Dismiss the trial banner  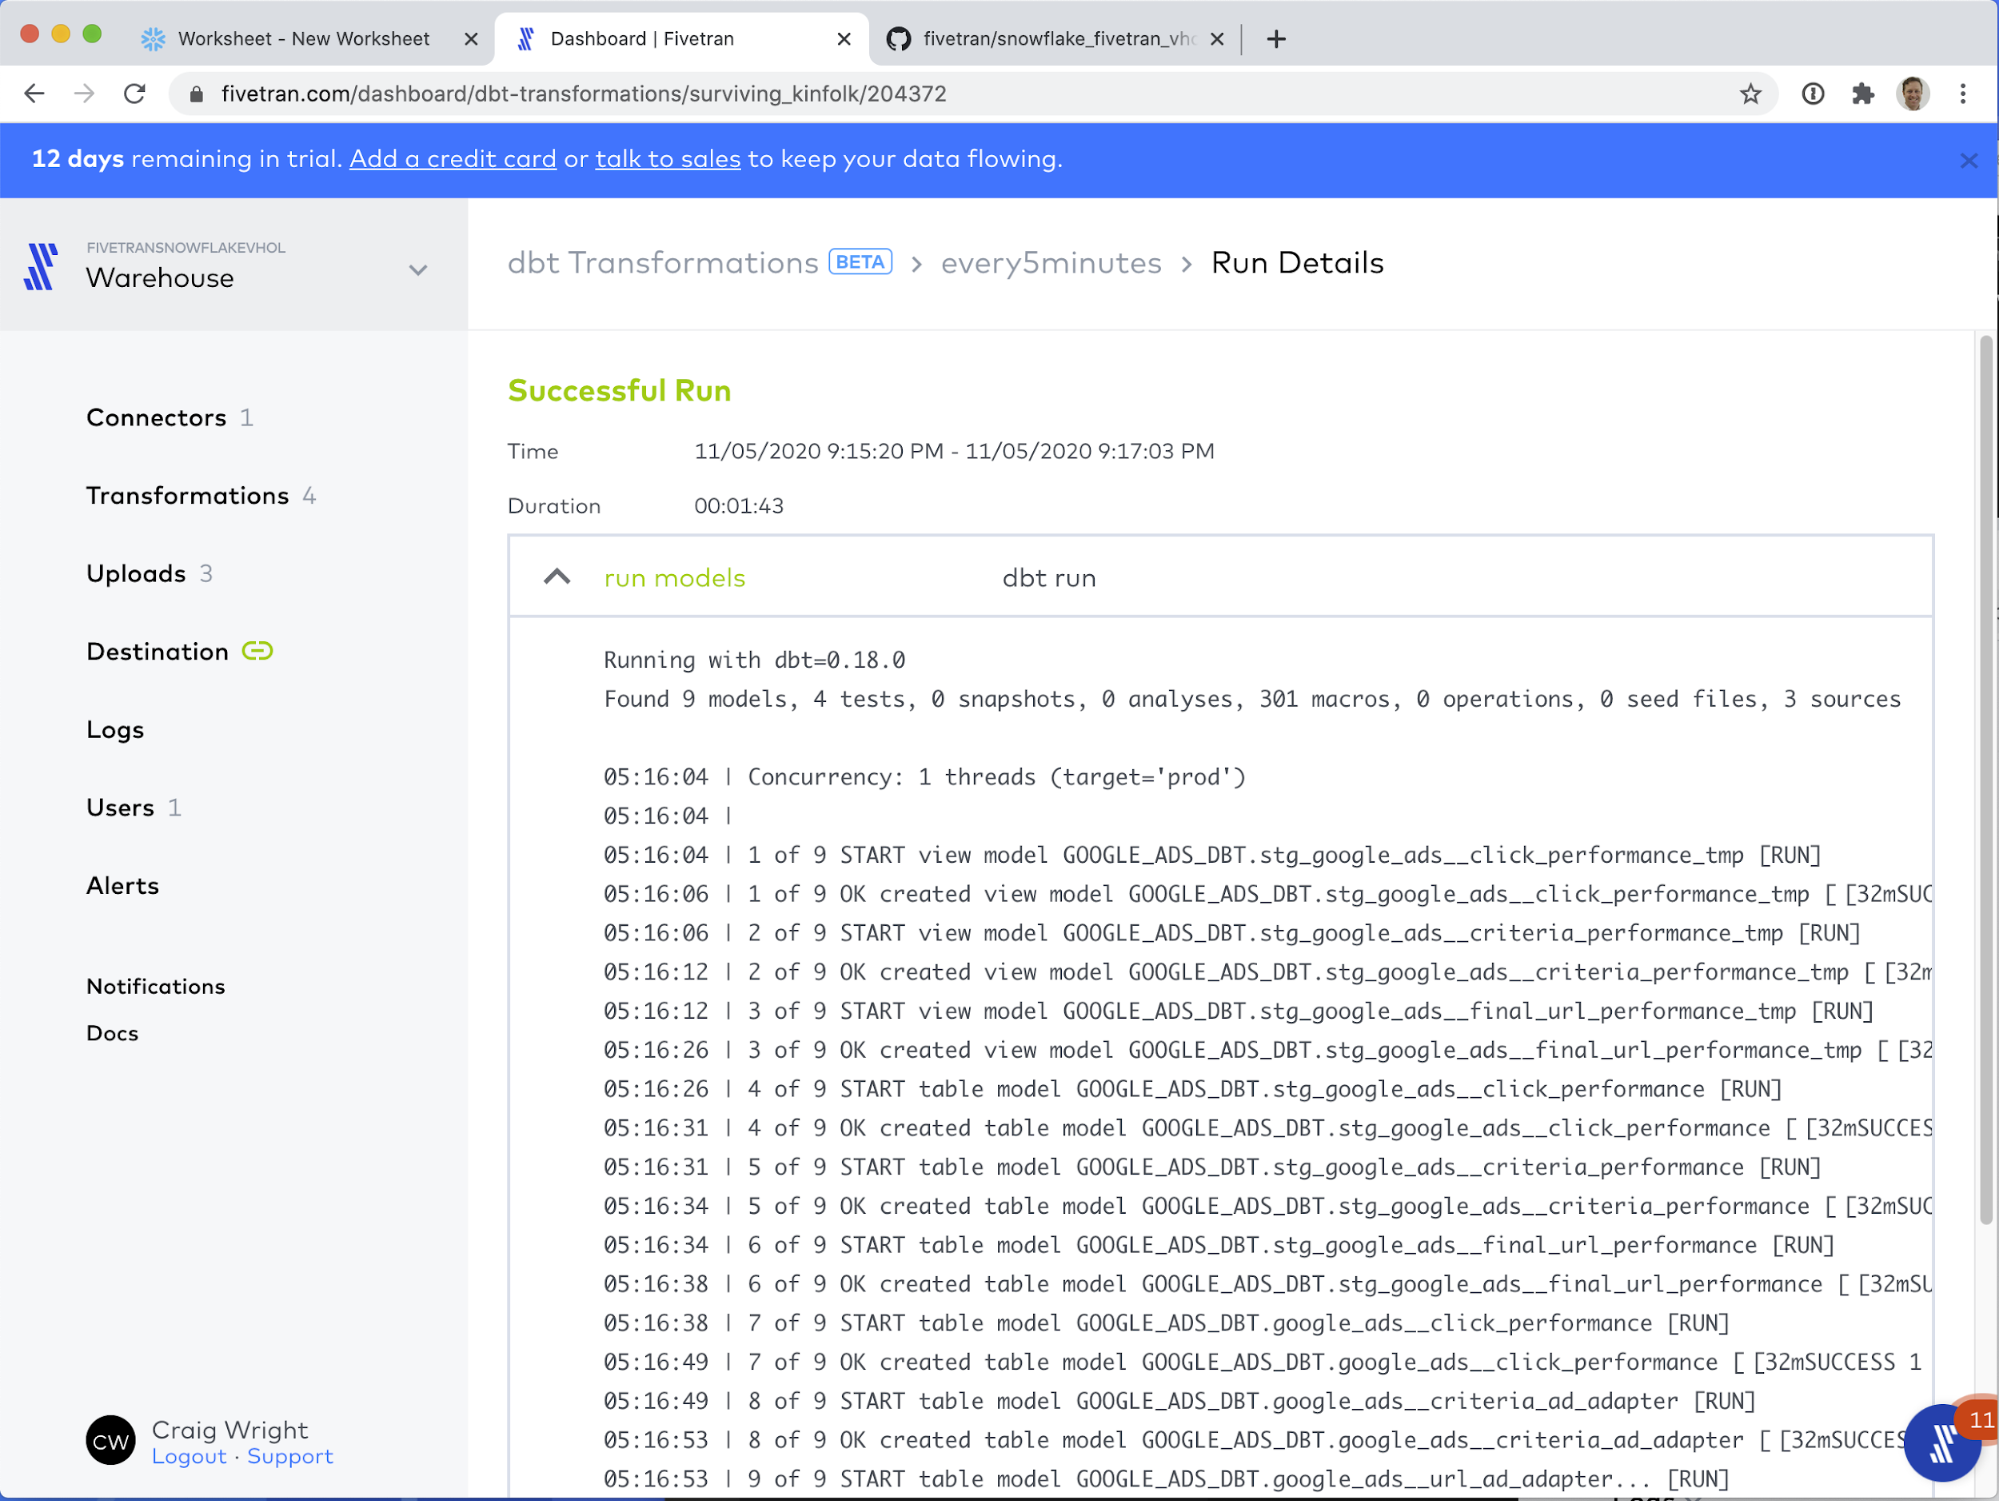(1968, 160)
